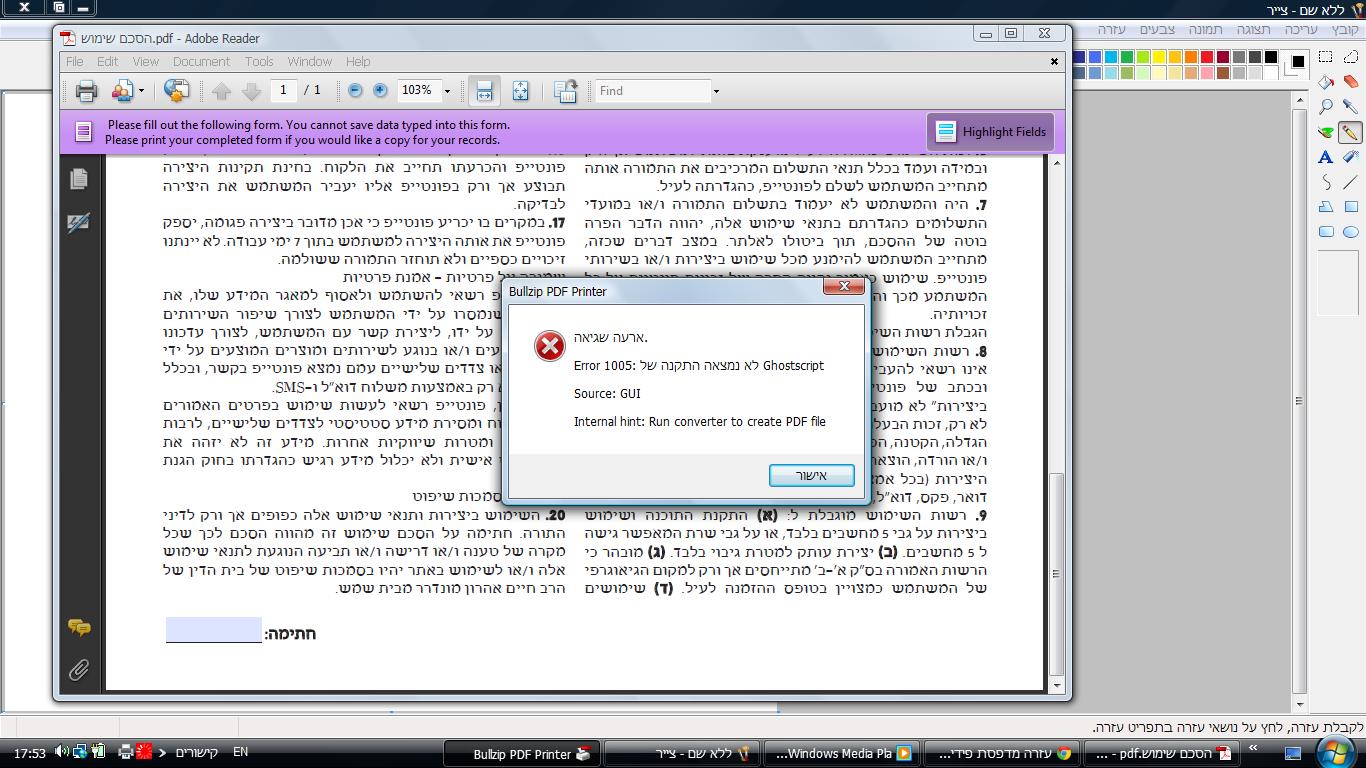Click the page number field in Adobe Reader

coord(283,90)
